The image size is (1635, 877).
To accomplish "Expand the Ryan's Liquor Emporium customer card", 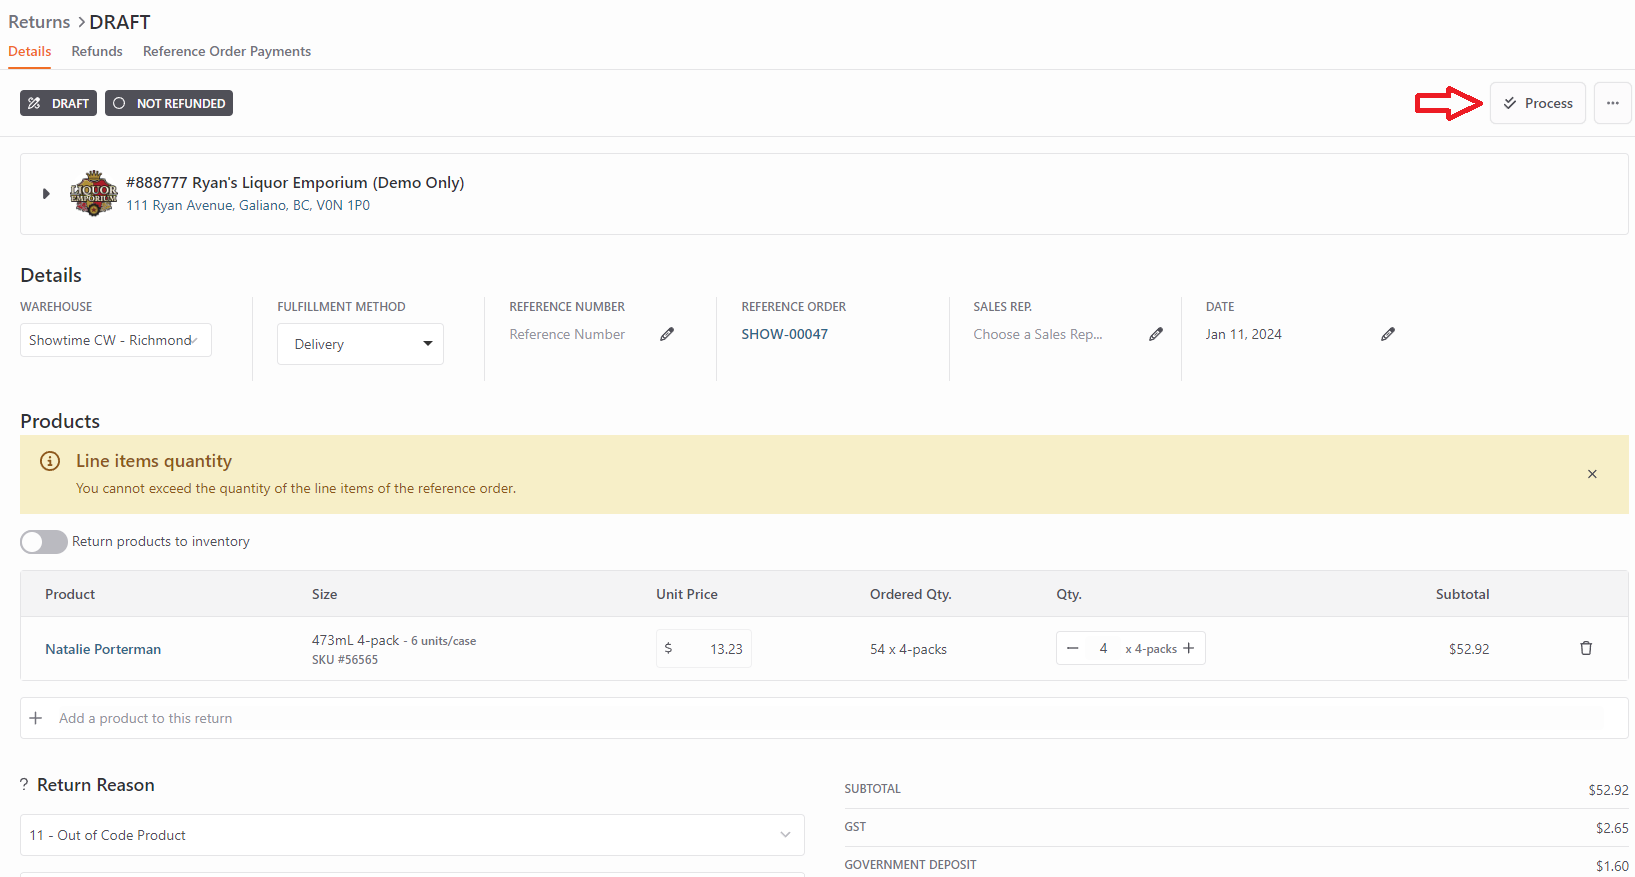I will click(45, 194).
